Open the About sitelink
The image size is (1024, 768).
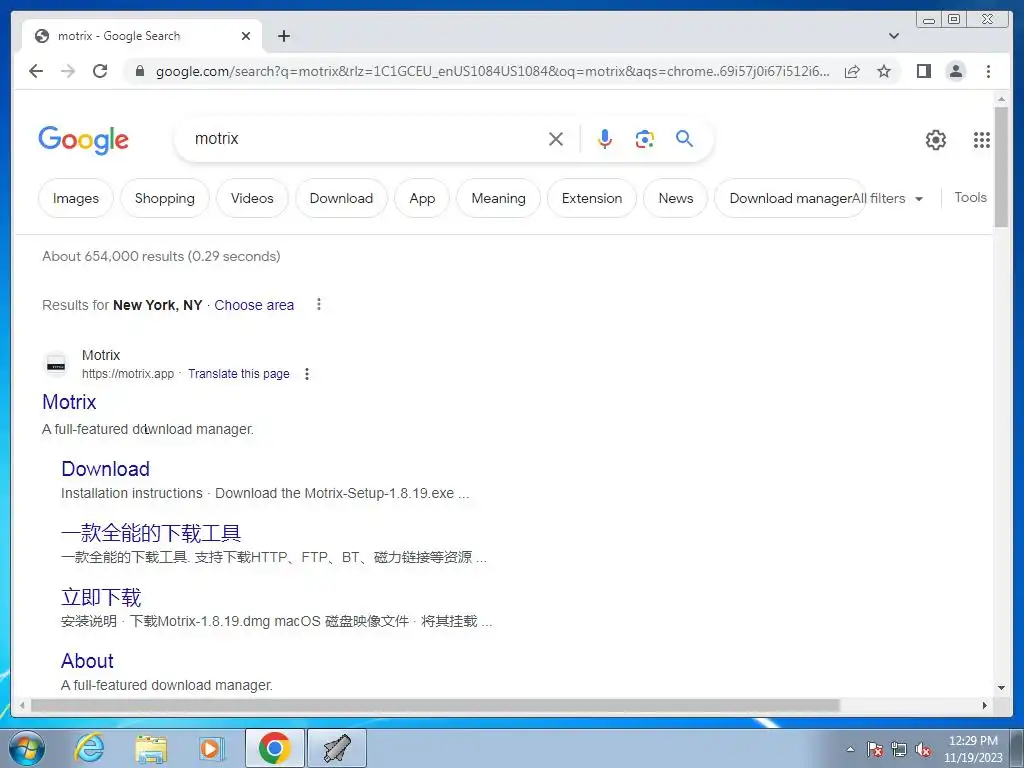88,661
